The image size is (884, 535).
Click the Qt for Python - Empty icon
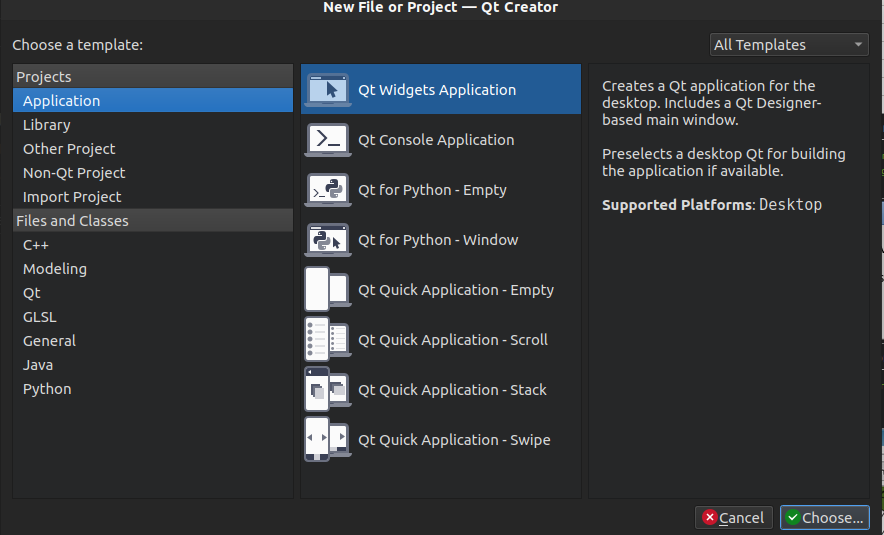(327, 190)
